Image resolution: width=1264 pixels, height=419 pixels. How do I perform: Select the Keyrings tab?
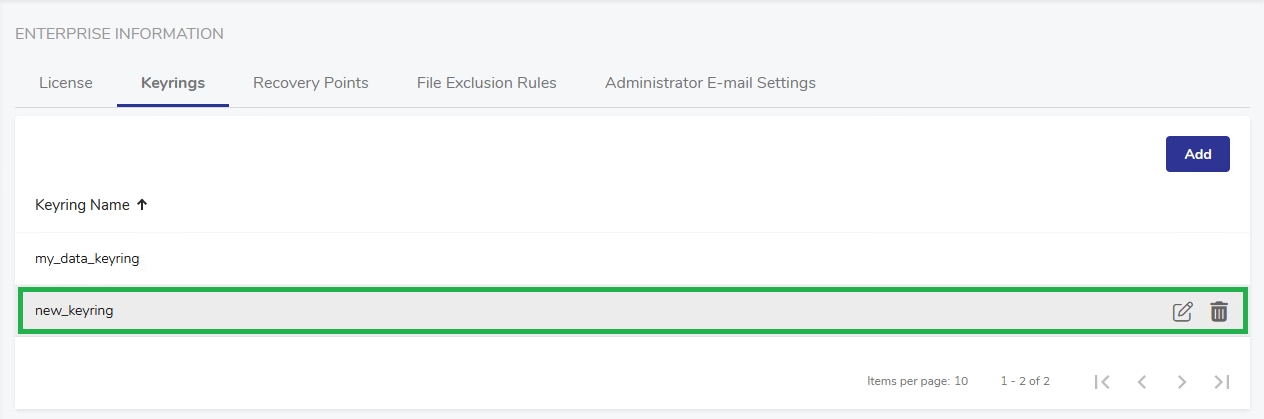tap(173, 83)
